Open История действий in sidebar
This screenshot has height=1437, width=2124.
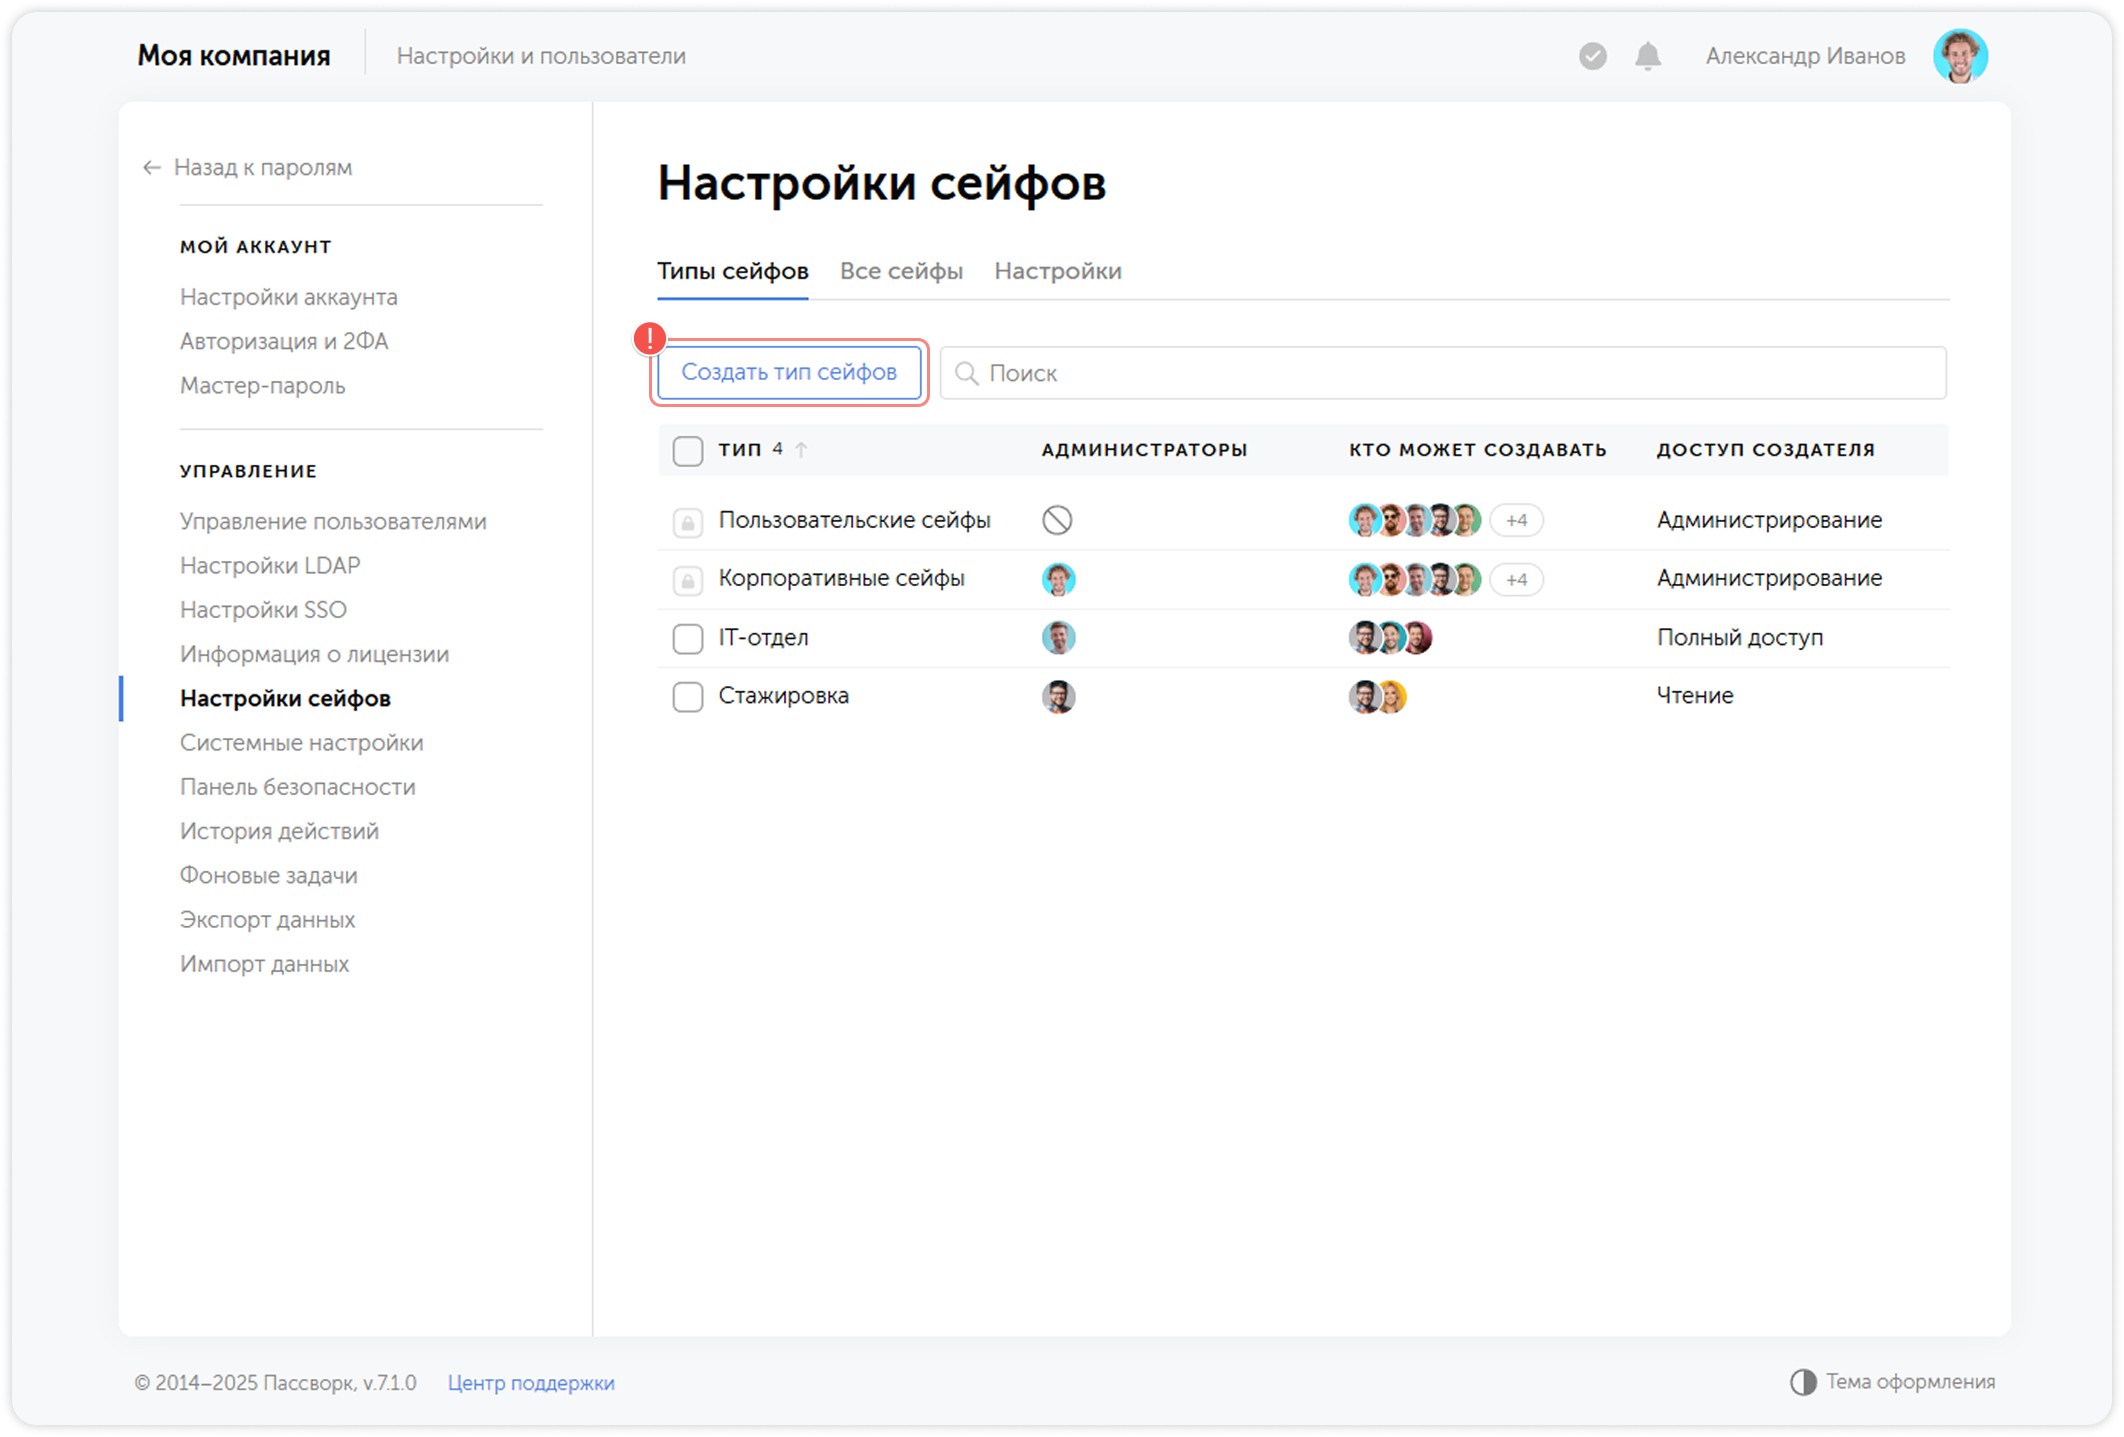[279, 831]
